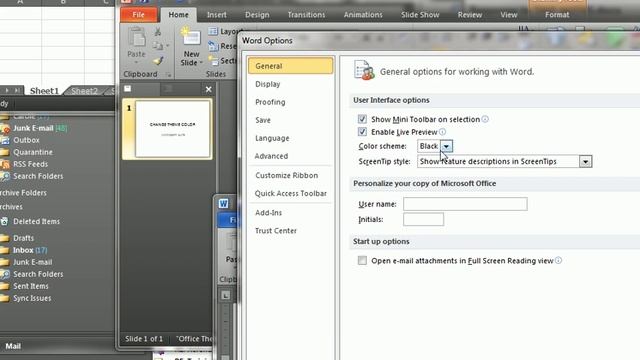Open Sync Issues folder in Outlook
Viewport: 640px width, 360px height.
click(32, 298)
